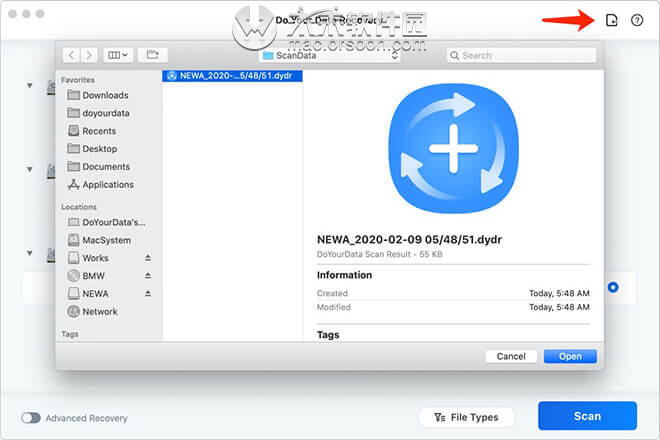
Task: Eject the BMW disc
Action: click(148, 276)
